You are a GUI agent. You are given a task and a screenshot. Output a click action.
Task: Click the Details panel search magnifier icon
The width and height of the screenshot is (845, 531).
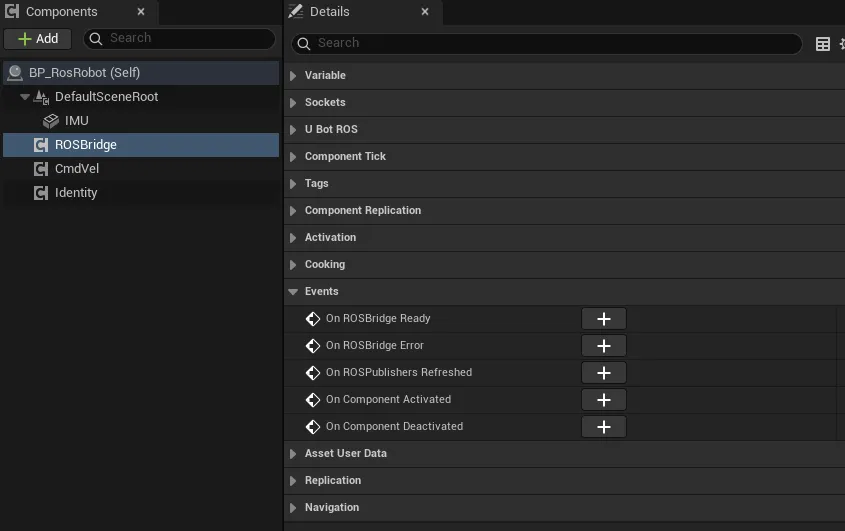pos(304,44)
